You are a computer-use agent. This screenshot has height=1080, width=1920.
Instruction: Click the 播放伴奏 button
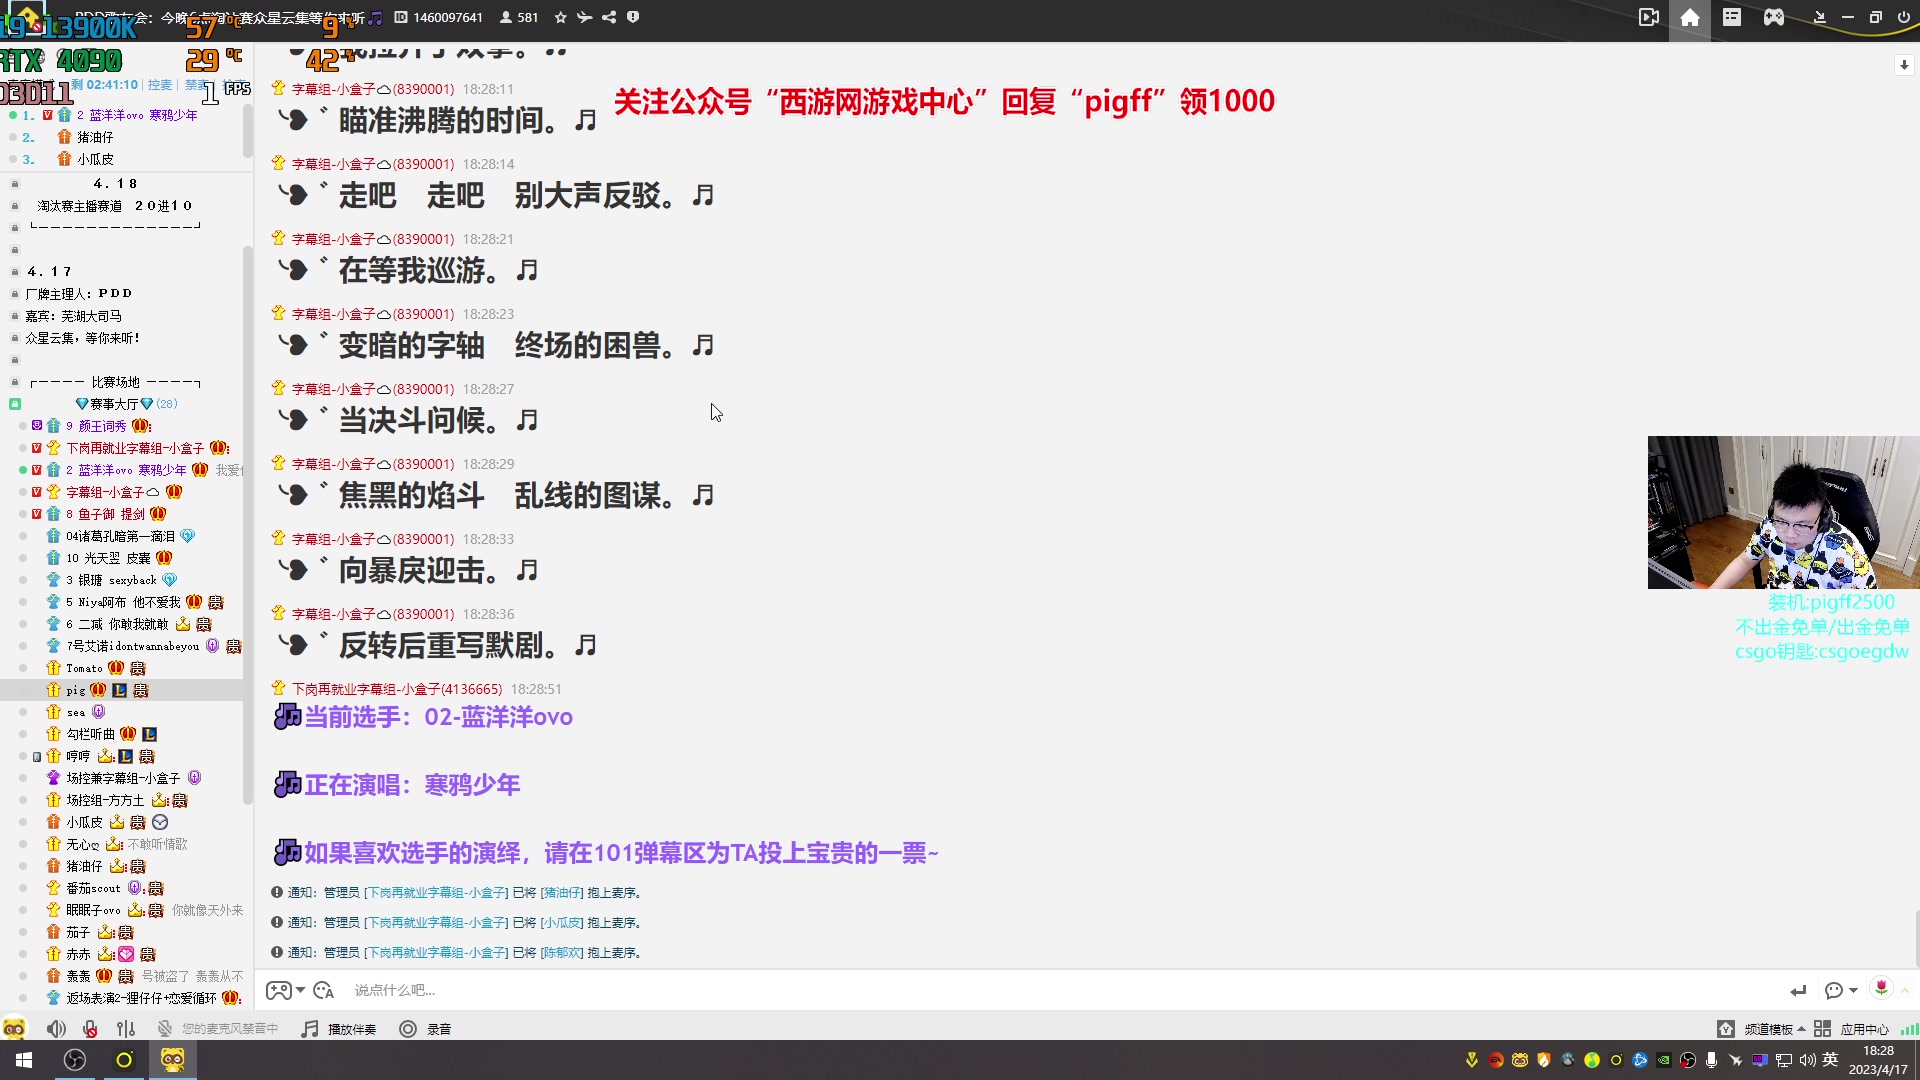pyautogui.click(x=339, y=1029)
